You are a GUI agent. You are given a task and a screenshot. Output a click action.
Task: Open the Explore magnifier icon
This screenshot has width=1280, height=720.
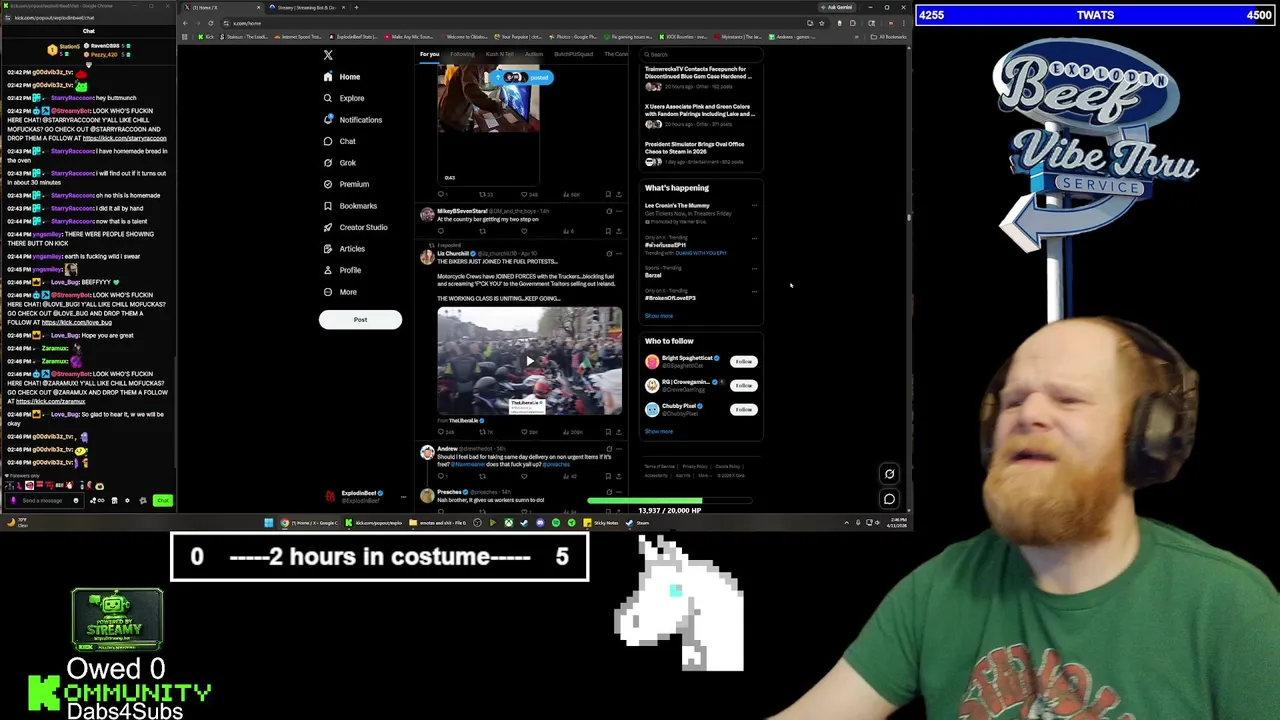(328, 98)
